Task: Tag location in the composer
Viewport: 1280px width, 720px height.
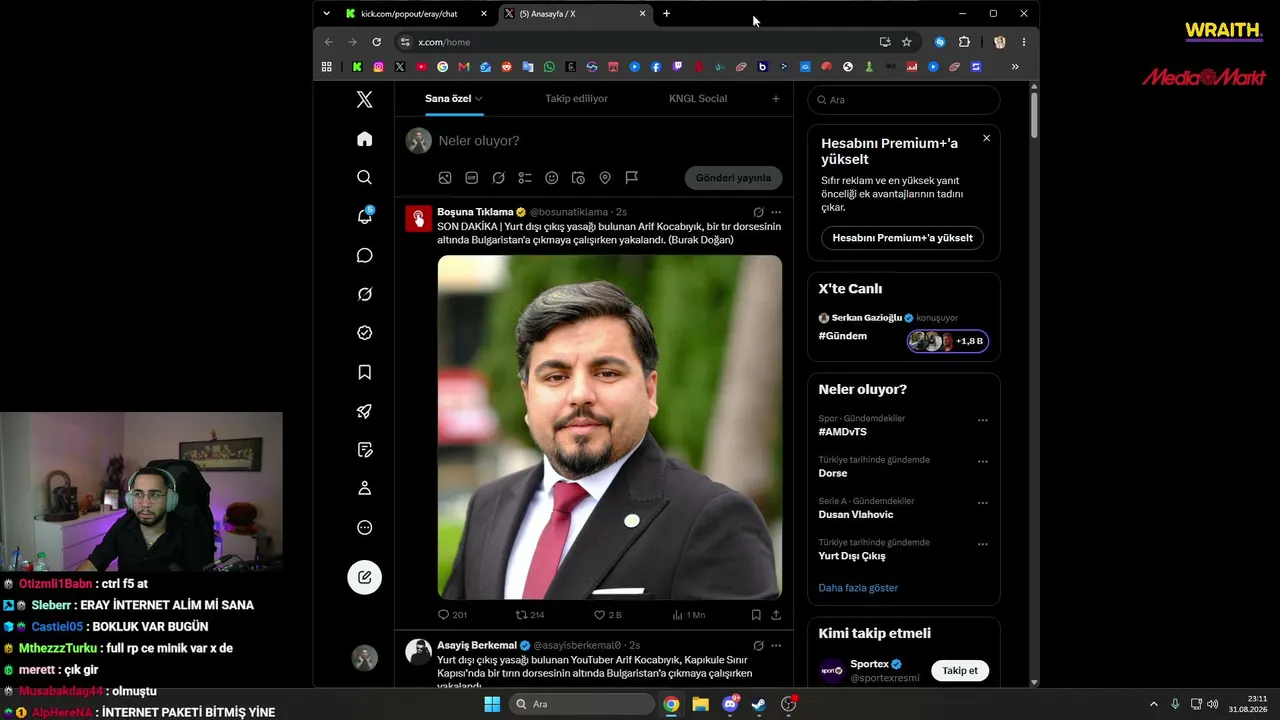Action: point(605,178)
